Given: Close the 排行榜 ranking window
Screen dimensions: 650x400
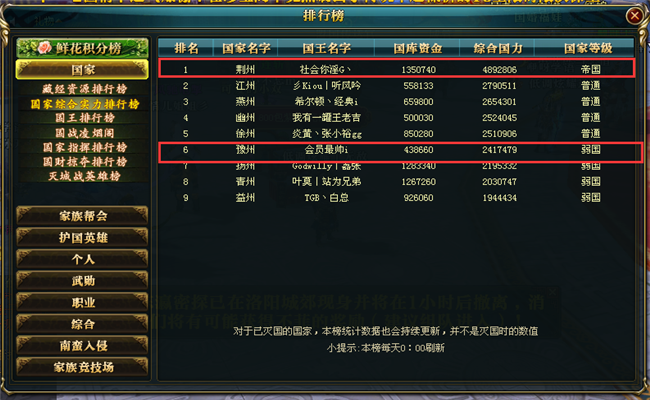Looking at the screenshot, I should [x=634, y=16].
